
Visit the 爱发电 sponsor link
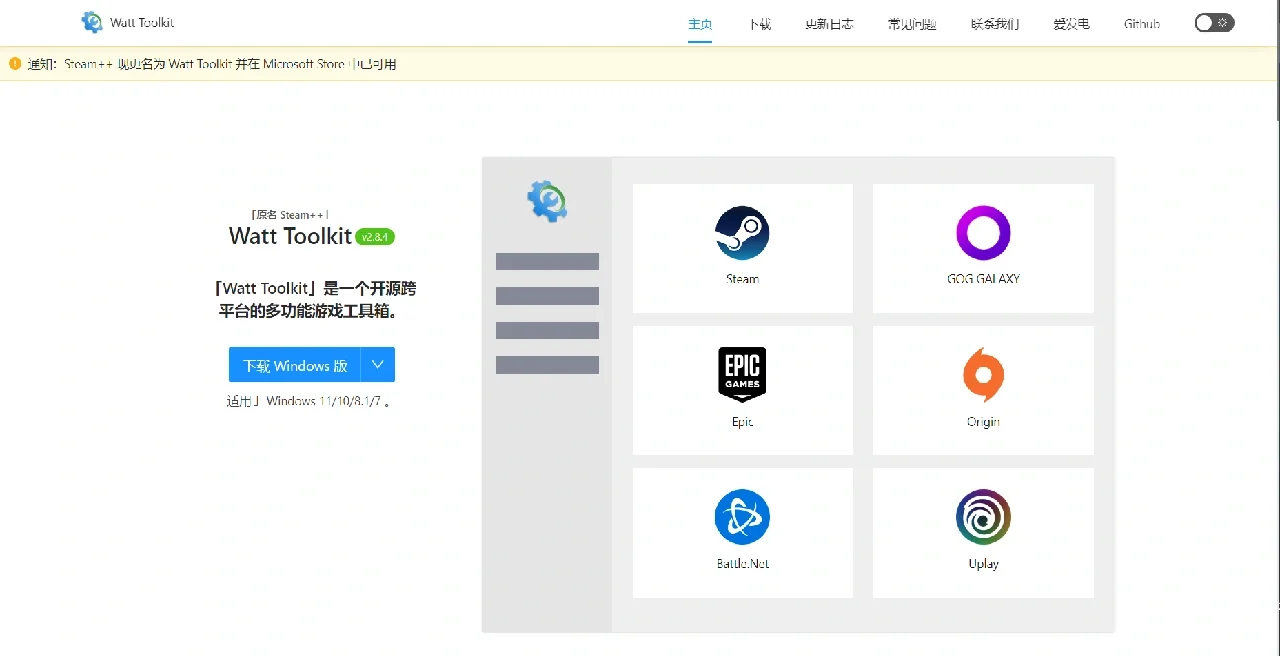coord(1071,24)
